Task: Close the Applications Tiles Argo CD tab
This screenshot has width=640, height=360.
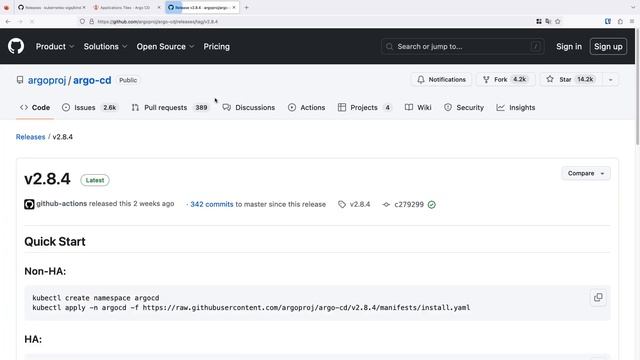Action: tap(159, 7)
